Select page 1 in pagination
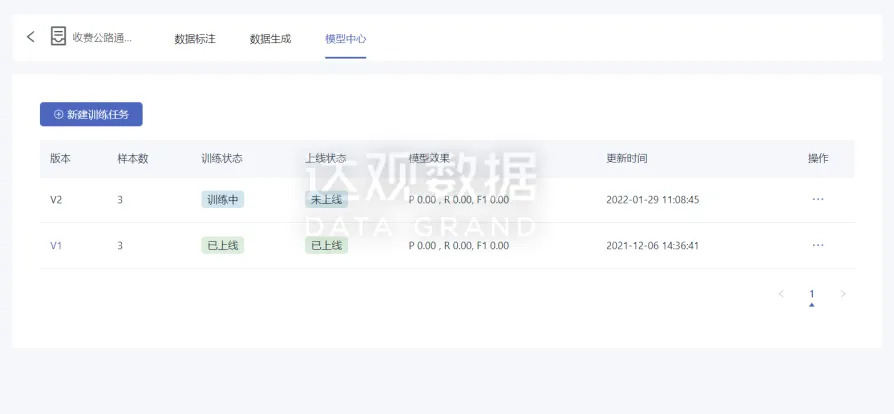 coord(811,294)
